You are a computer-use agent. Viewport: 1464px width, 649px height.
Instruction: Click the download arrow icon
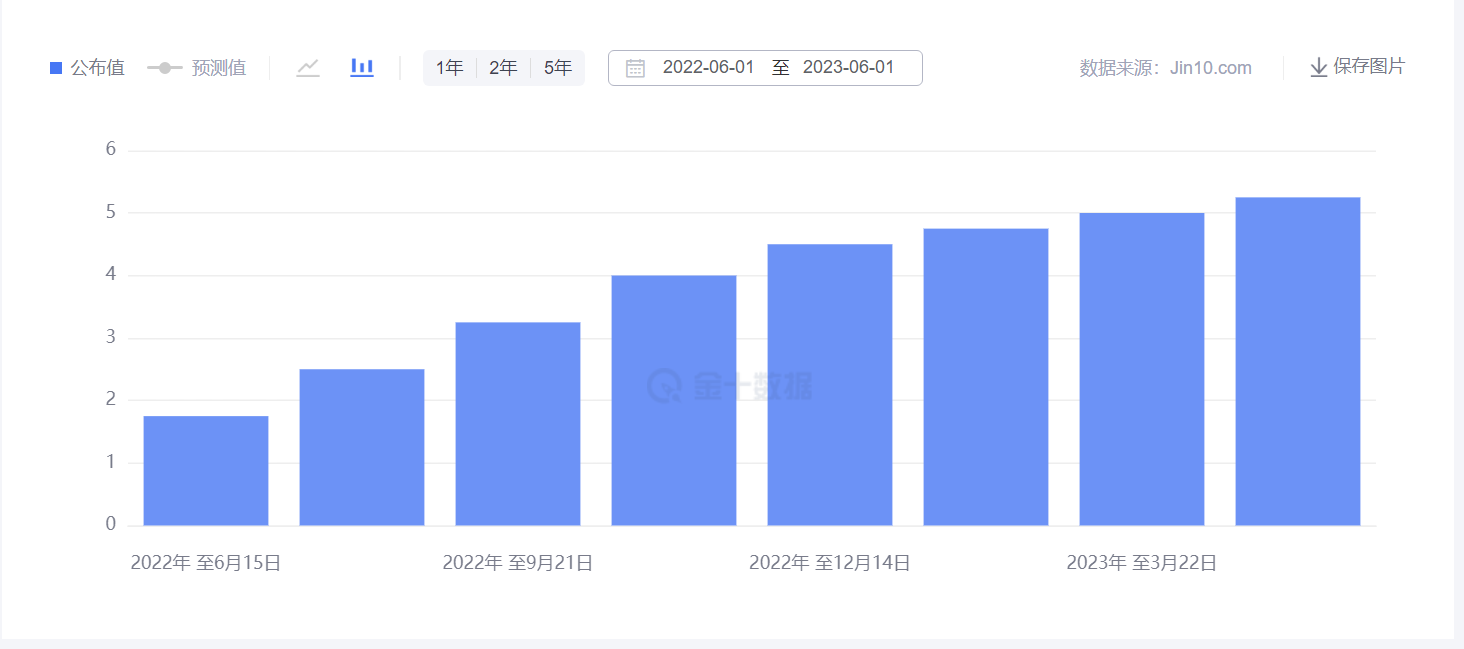pyautogui.click(x=1318, y=67)
